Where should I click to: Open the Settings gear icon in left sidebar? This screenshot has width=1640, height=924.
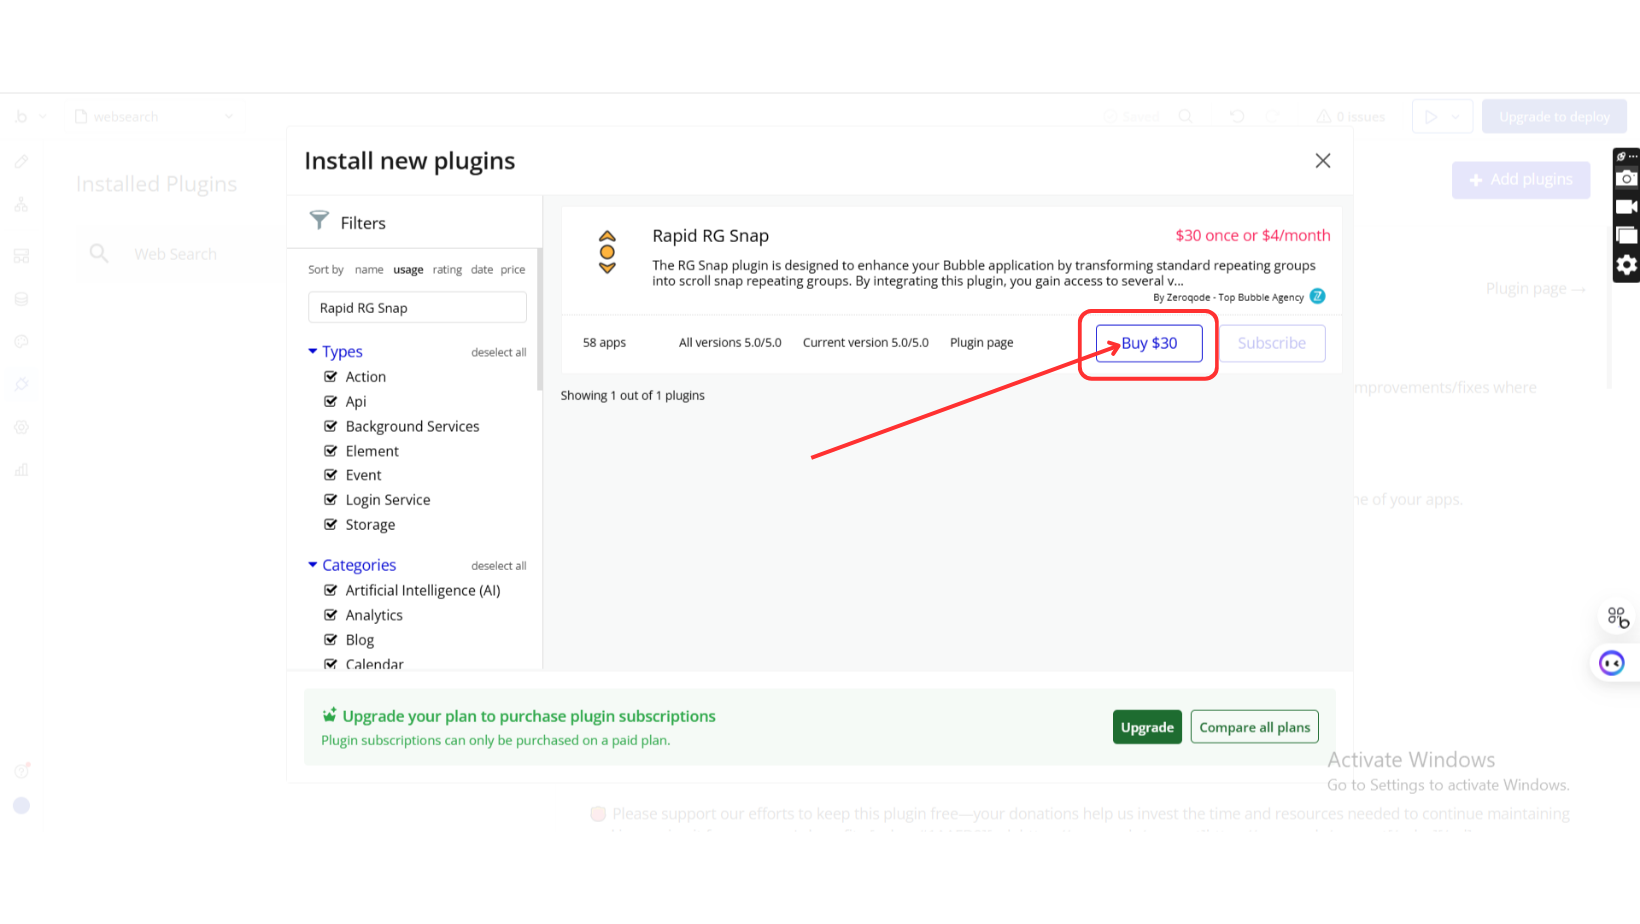pos(21,427)
